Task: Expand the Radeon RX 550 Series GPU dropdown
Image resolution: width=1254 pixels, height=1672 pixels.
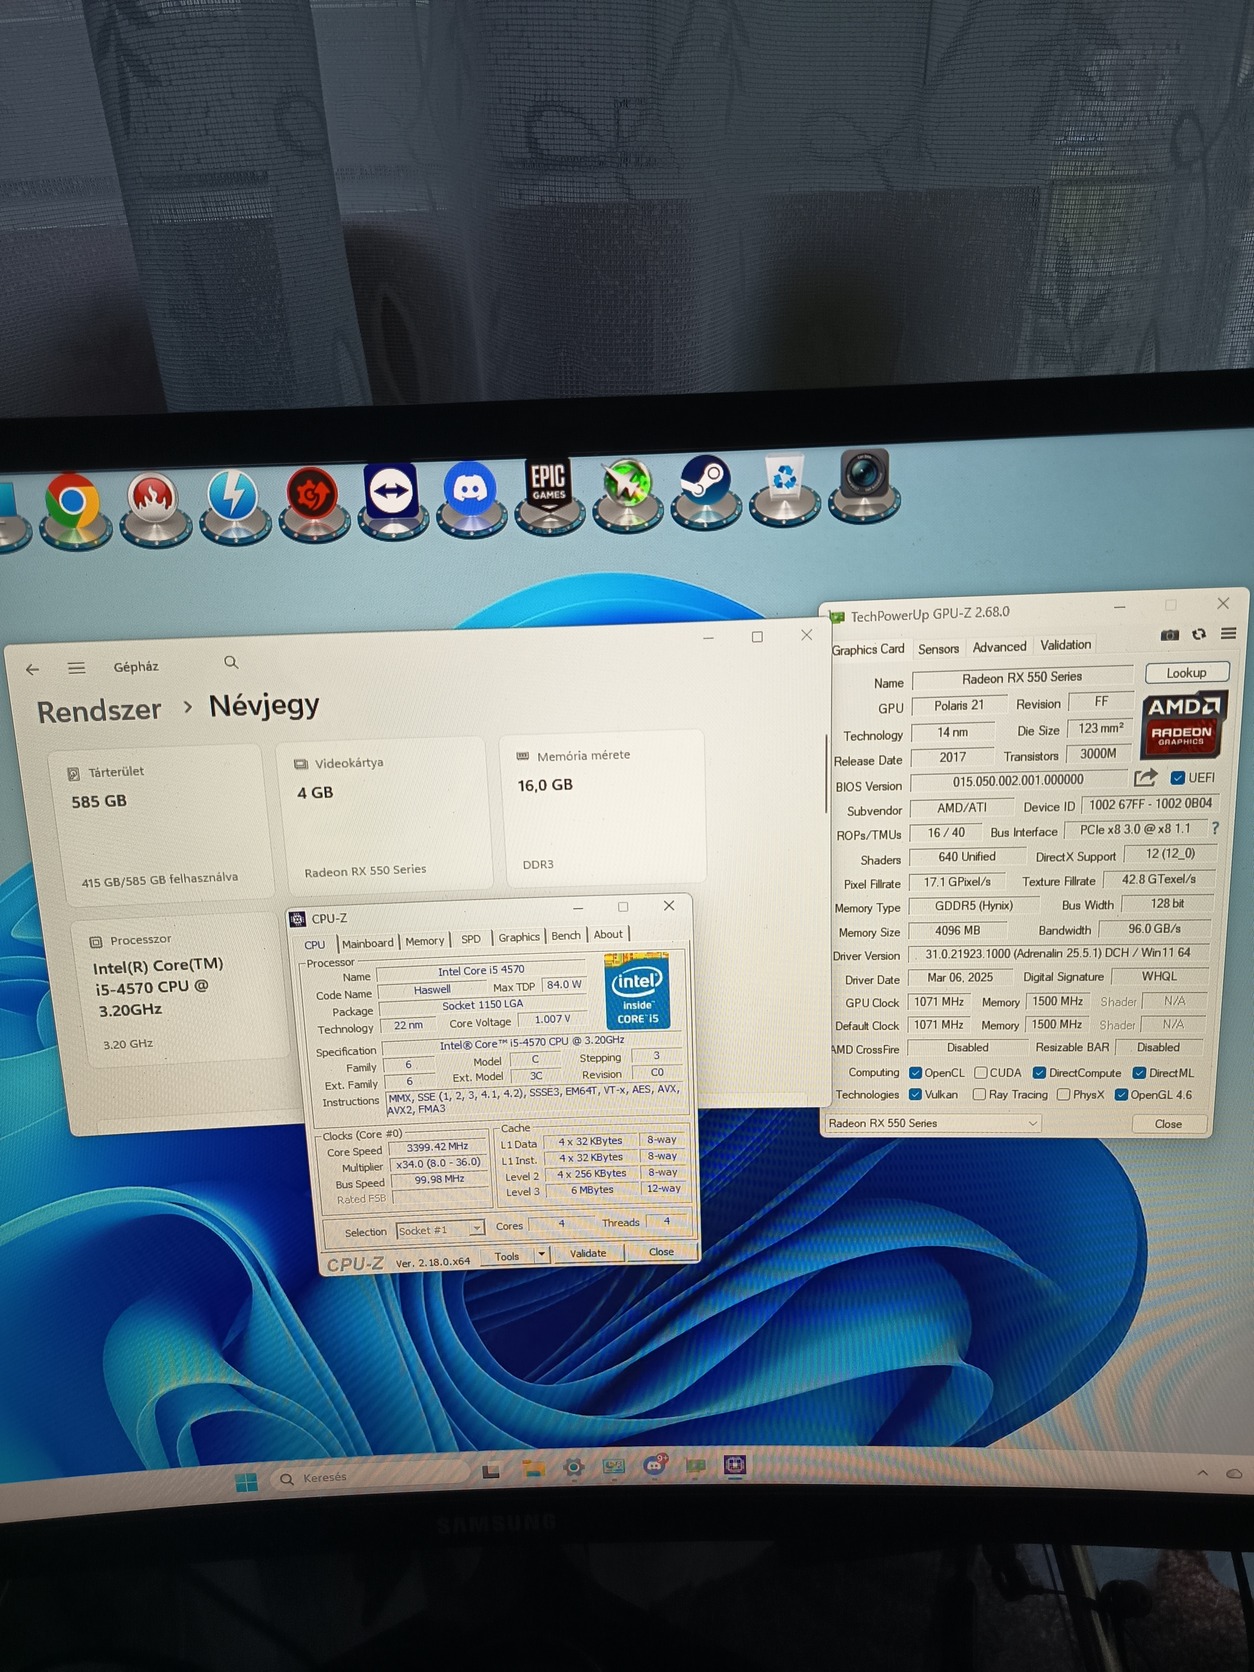Action: 933,1124
